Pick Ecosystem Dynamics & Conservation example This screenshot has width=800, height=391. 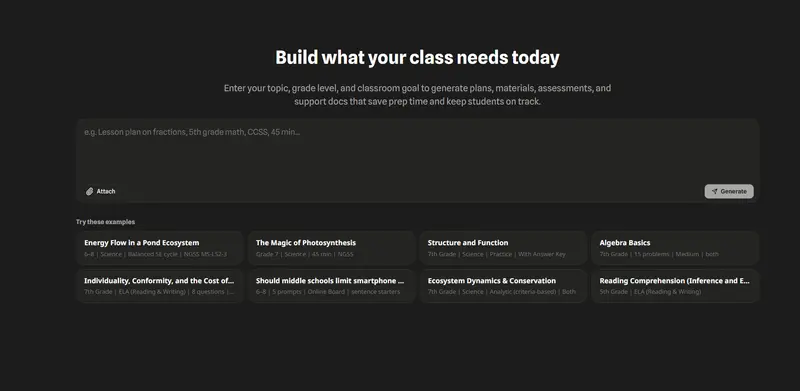[503, 286]
